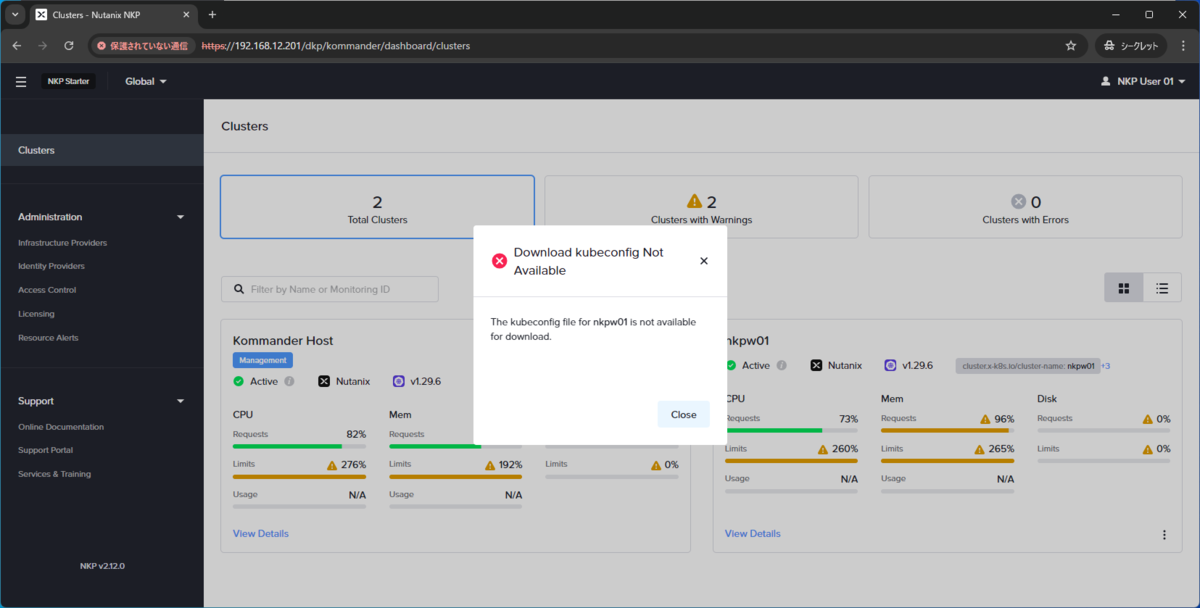Image resolution: width=1200 pixels, height=608 pixels.
Task: Open the Licensing page
Action: [x=36, y=314]
